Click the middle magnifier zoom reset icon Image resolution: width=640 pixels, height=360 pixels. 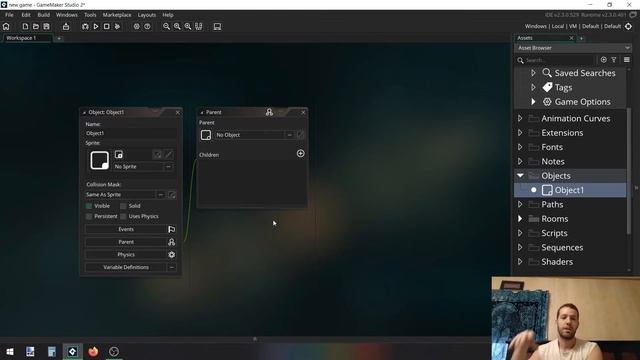pyautogui.click(x=177, y=27)
